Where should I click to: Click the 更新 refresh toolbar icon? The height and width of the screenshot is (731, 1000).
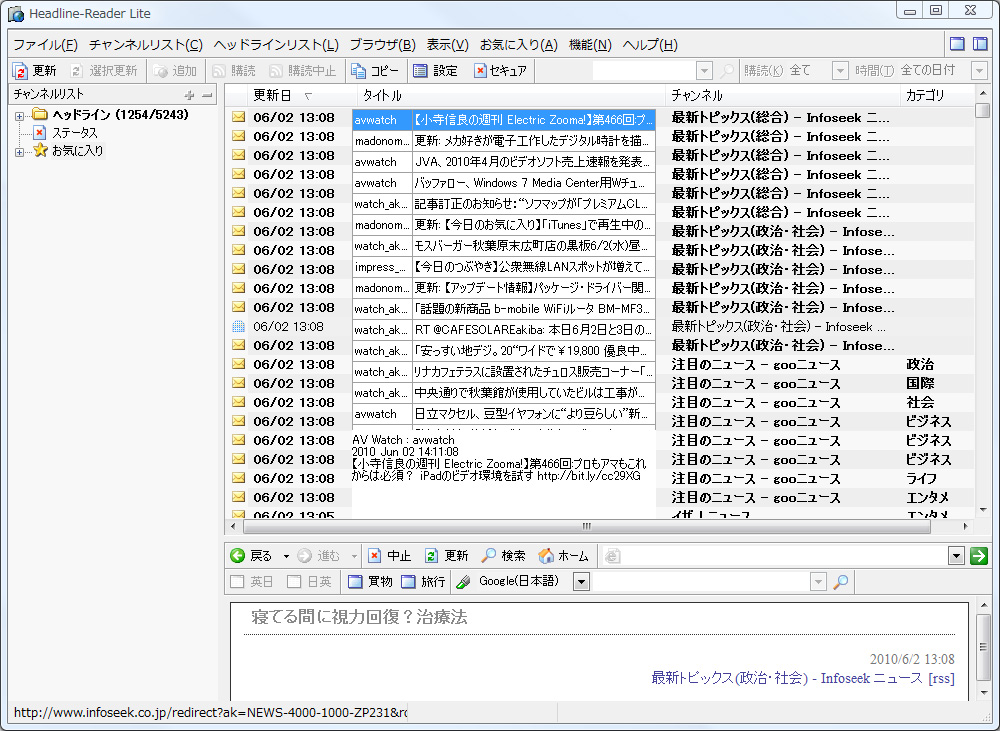point(20,71)
